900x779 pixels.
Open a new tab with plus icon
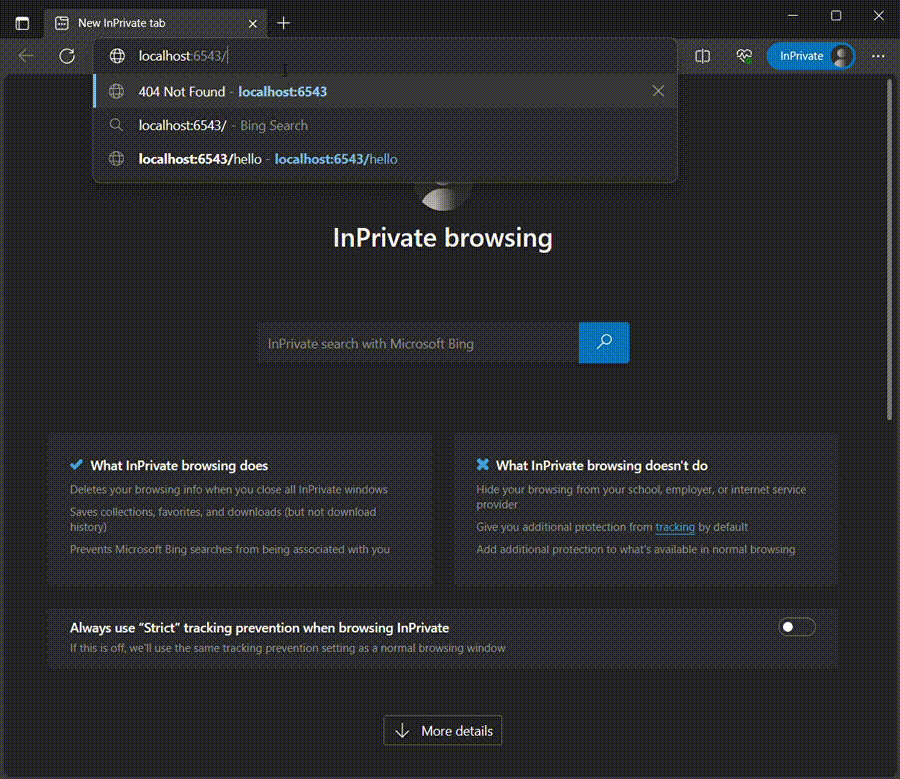tap(284, 23)
